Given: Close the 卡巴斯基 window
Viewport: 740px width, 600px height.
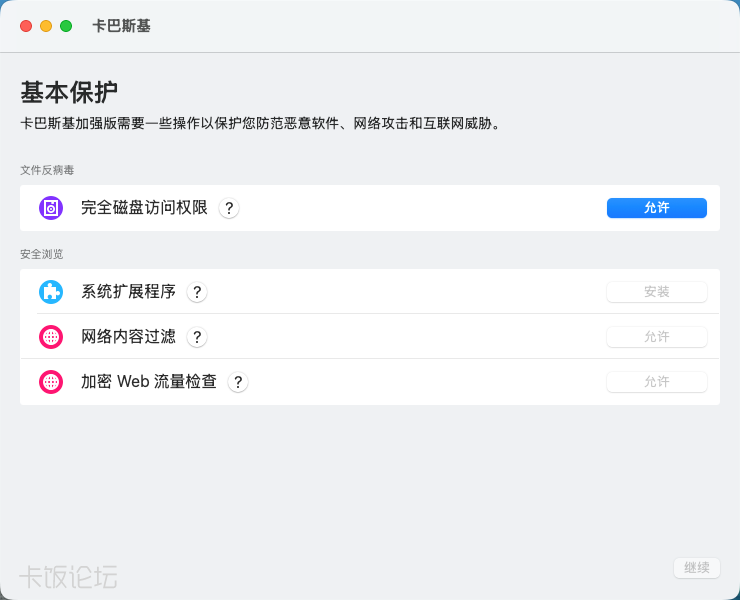Looking at the screenshot, I should [x=26, y=26].
